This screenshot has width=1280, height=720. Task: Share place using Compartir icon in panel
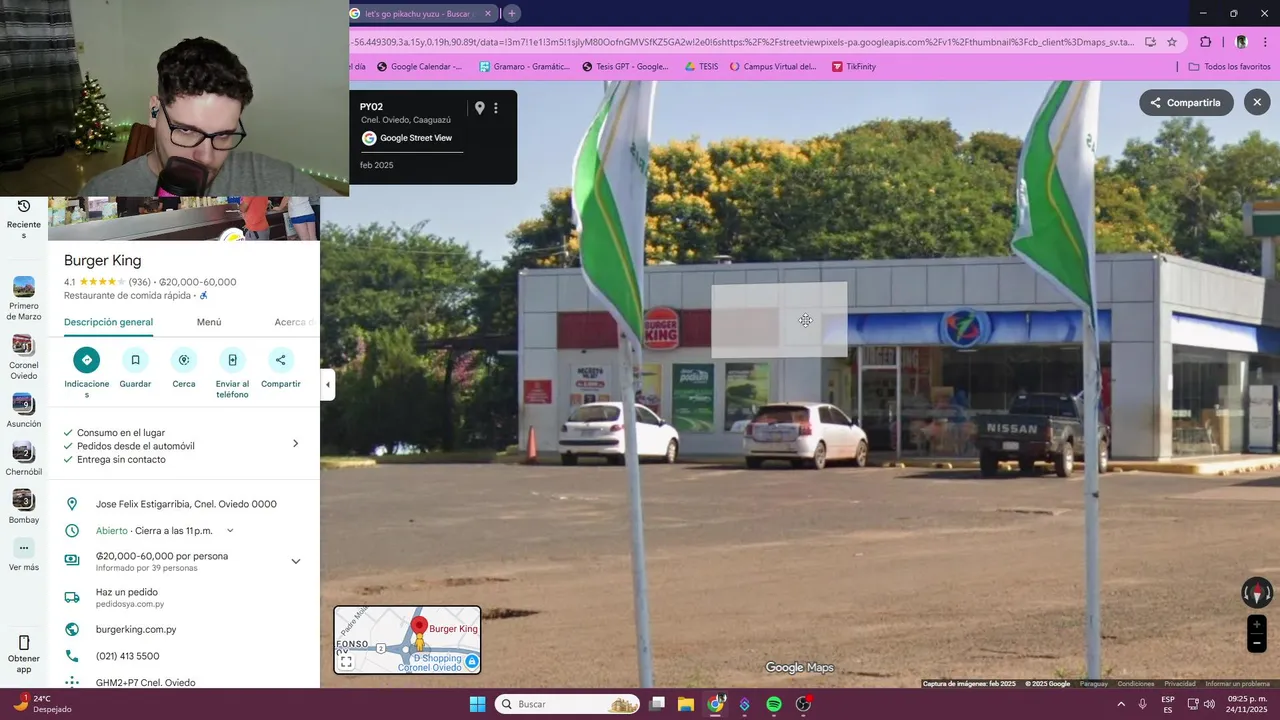click(280, 360)
